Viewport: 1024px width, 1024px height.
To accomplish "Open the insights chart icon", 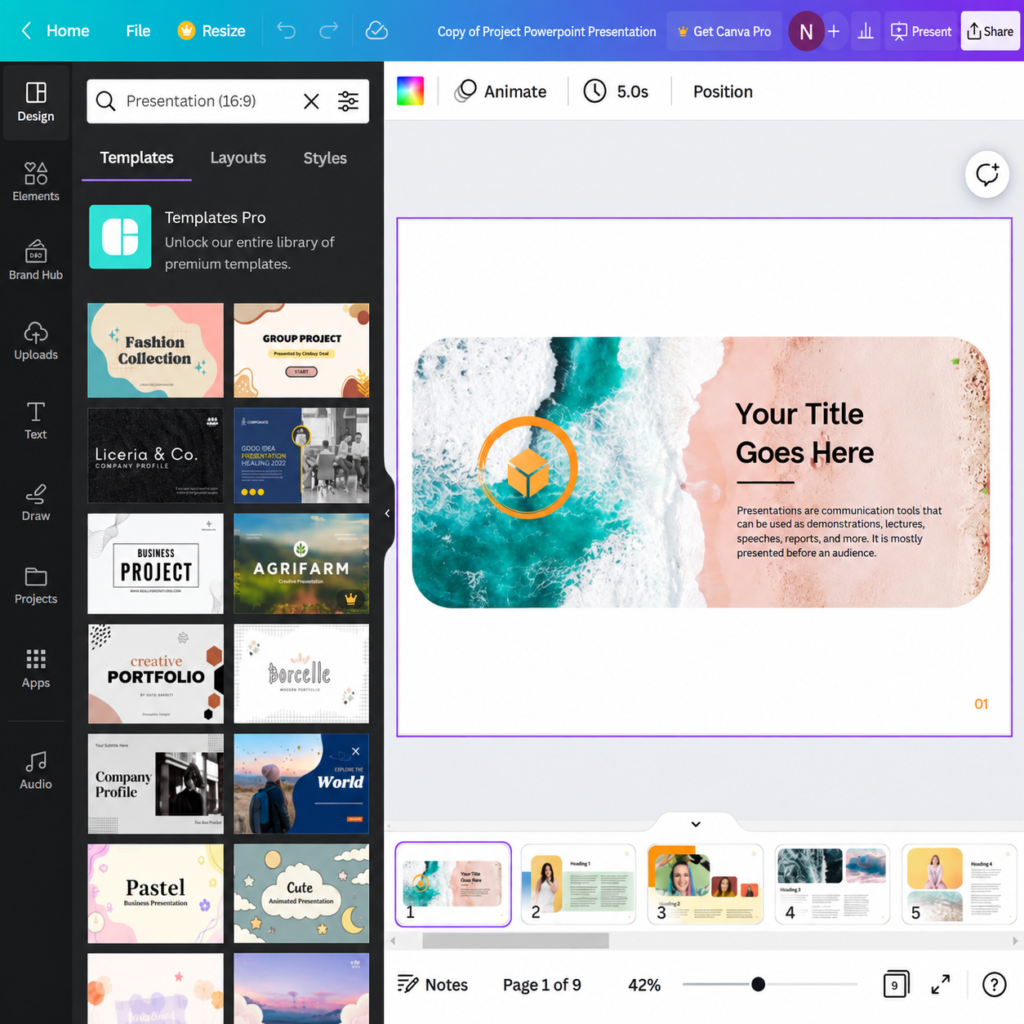I will 866,31.
